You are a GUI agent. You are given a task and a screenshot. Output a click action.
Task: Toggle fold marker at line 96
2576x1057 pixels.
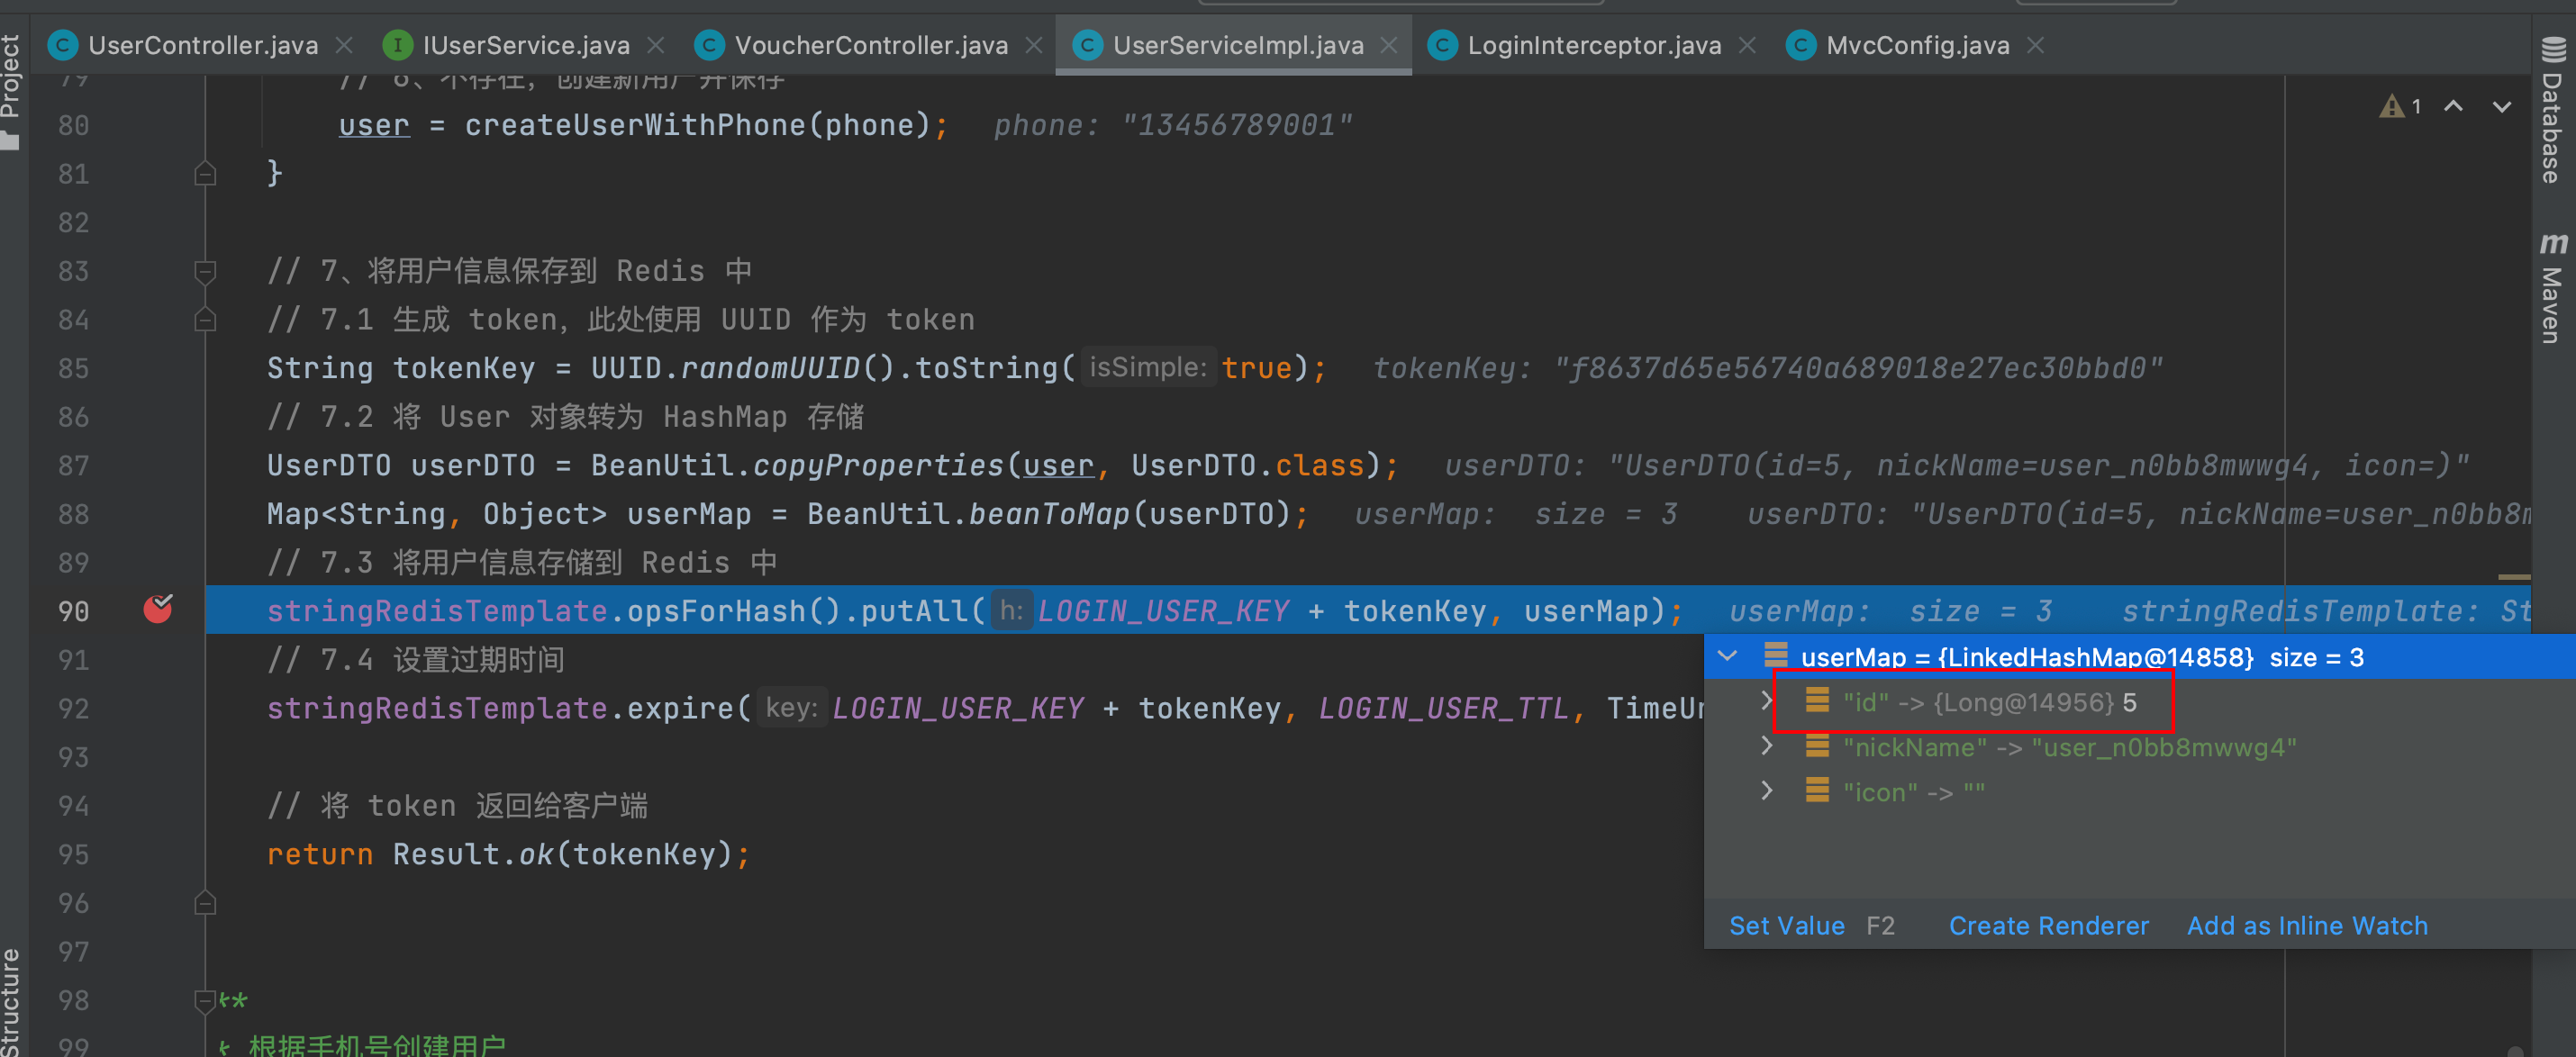(205, 904)
